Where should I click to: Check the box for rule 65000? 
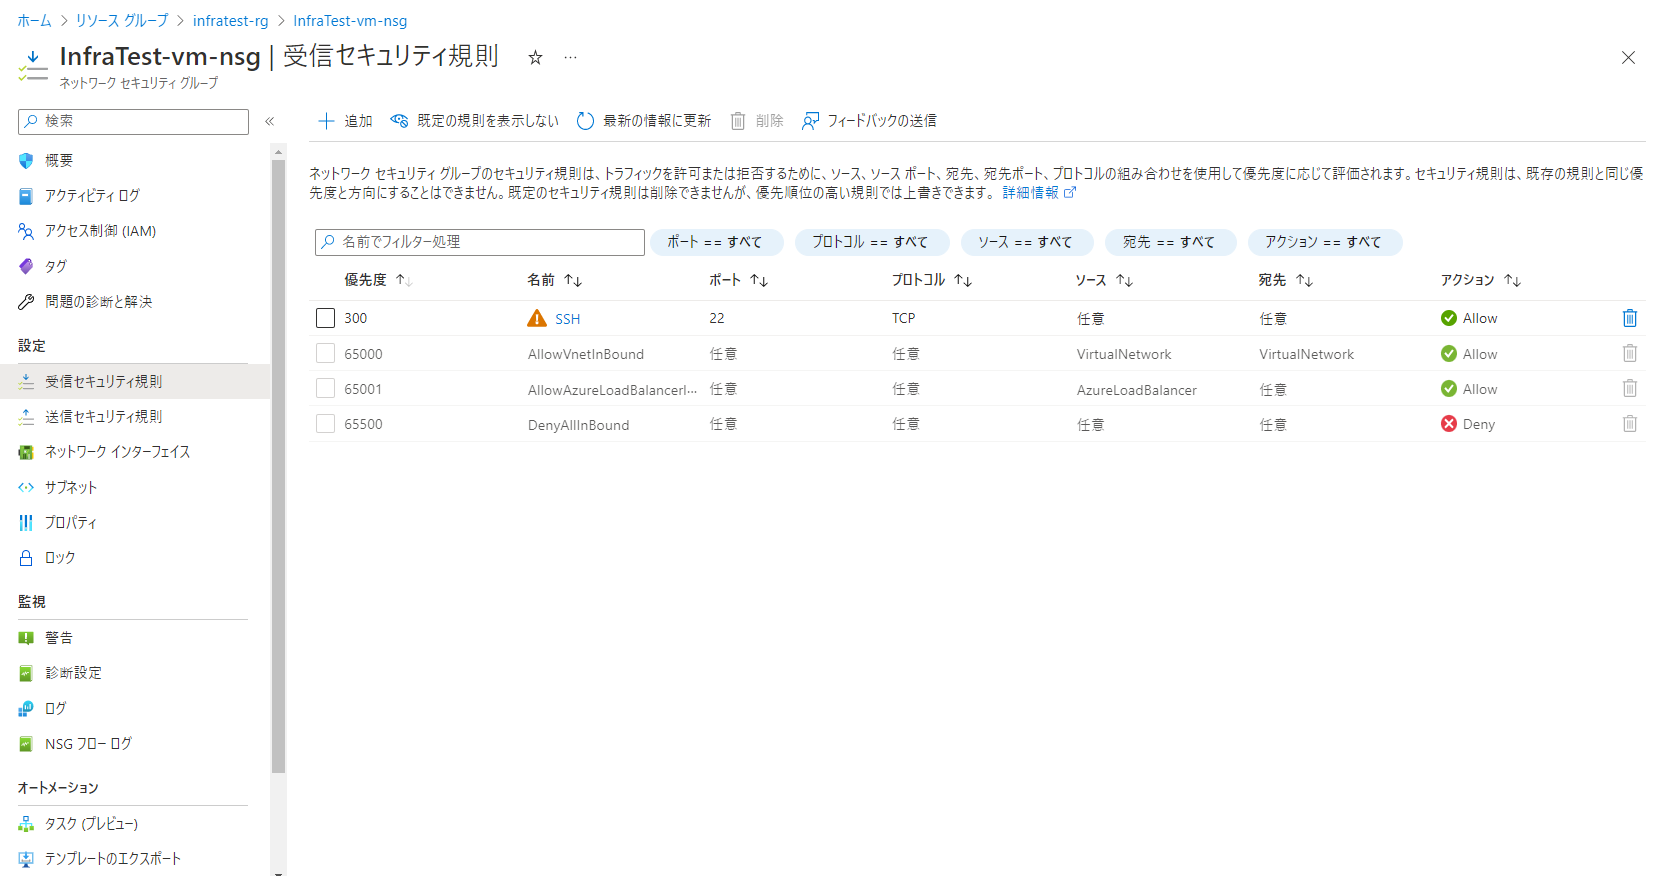325,353
